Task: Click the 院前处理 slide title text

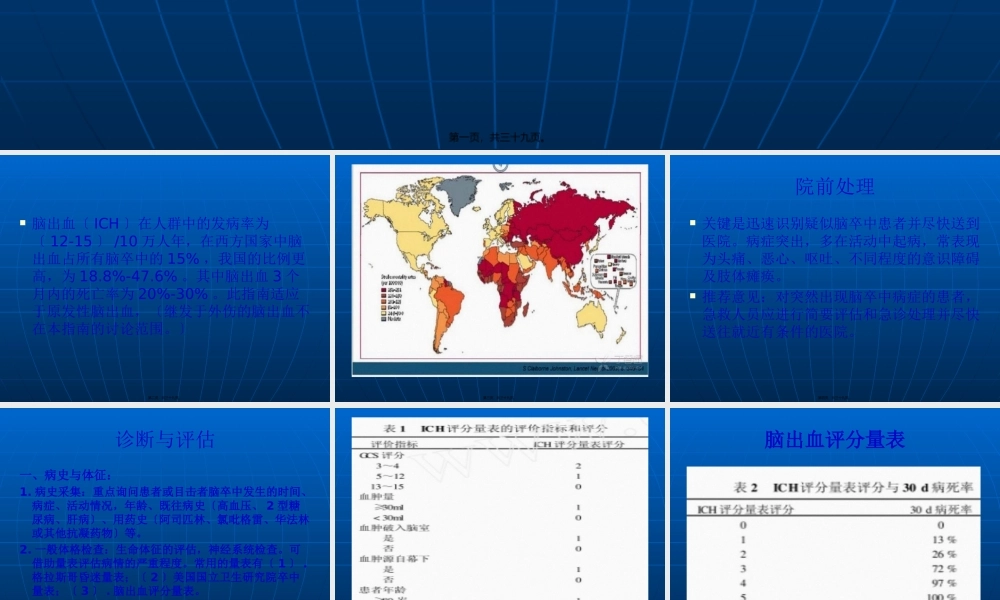Action: coord(834,187)
